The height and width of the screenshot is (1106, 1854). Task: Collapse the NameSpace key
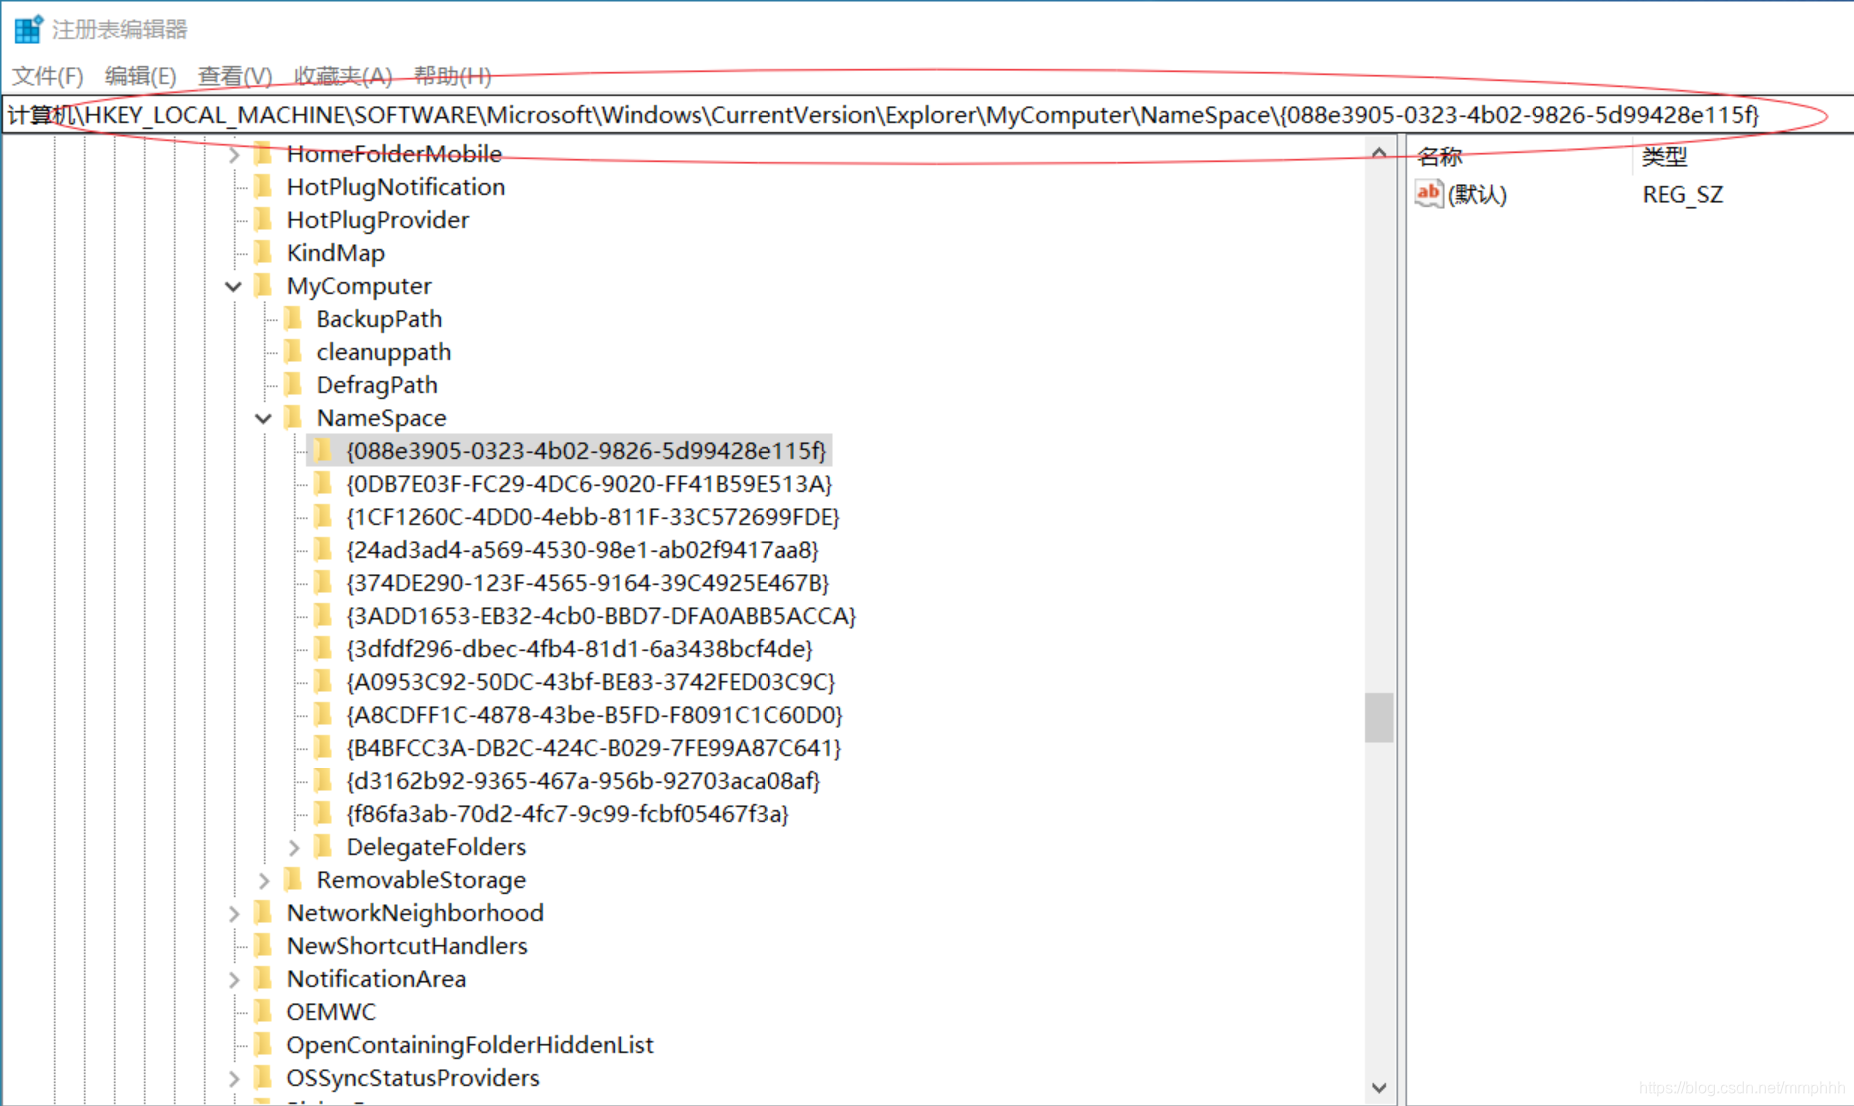point(264,418)
